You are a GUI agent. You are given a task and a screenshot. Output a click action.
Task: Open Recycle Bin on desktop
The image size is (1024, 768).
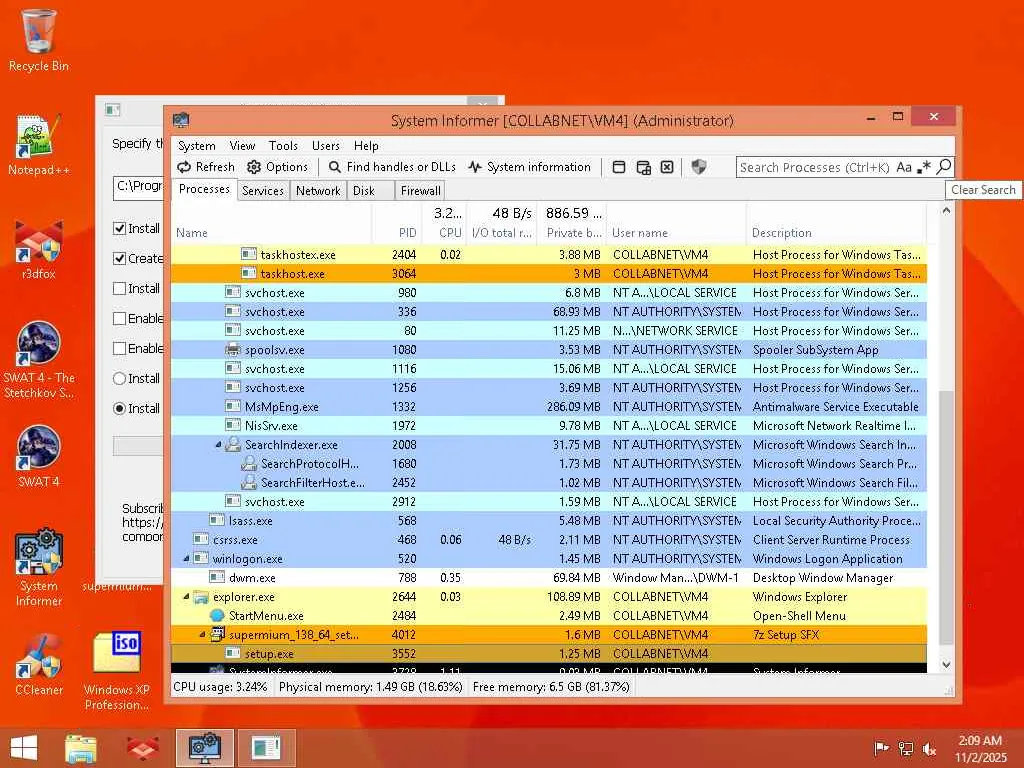coord(39,40)
